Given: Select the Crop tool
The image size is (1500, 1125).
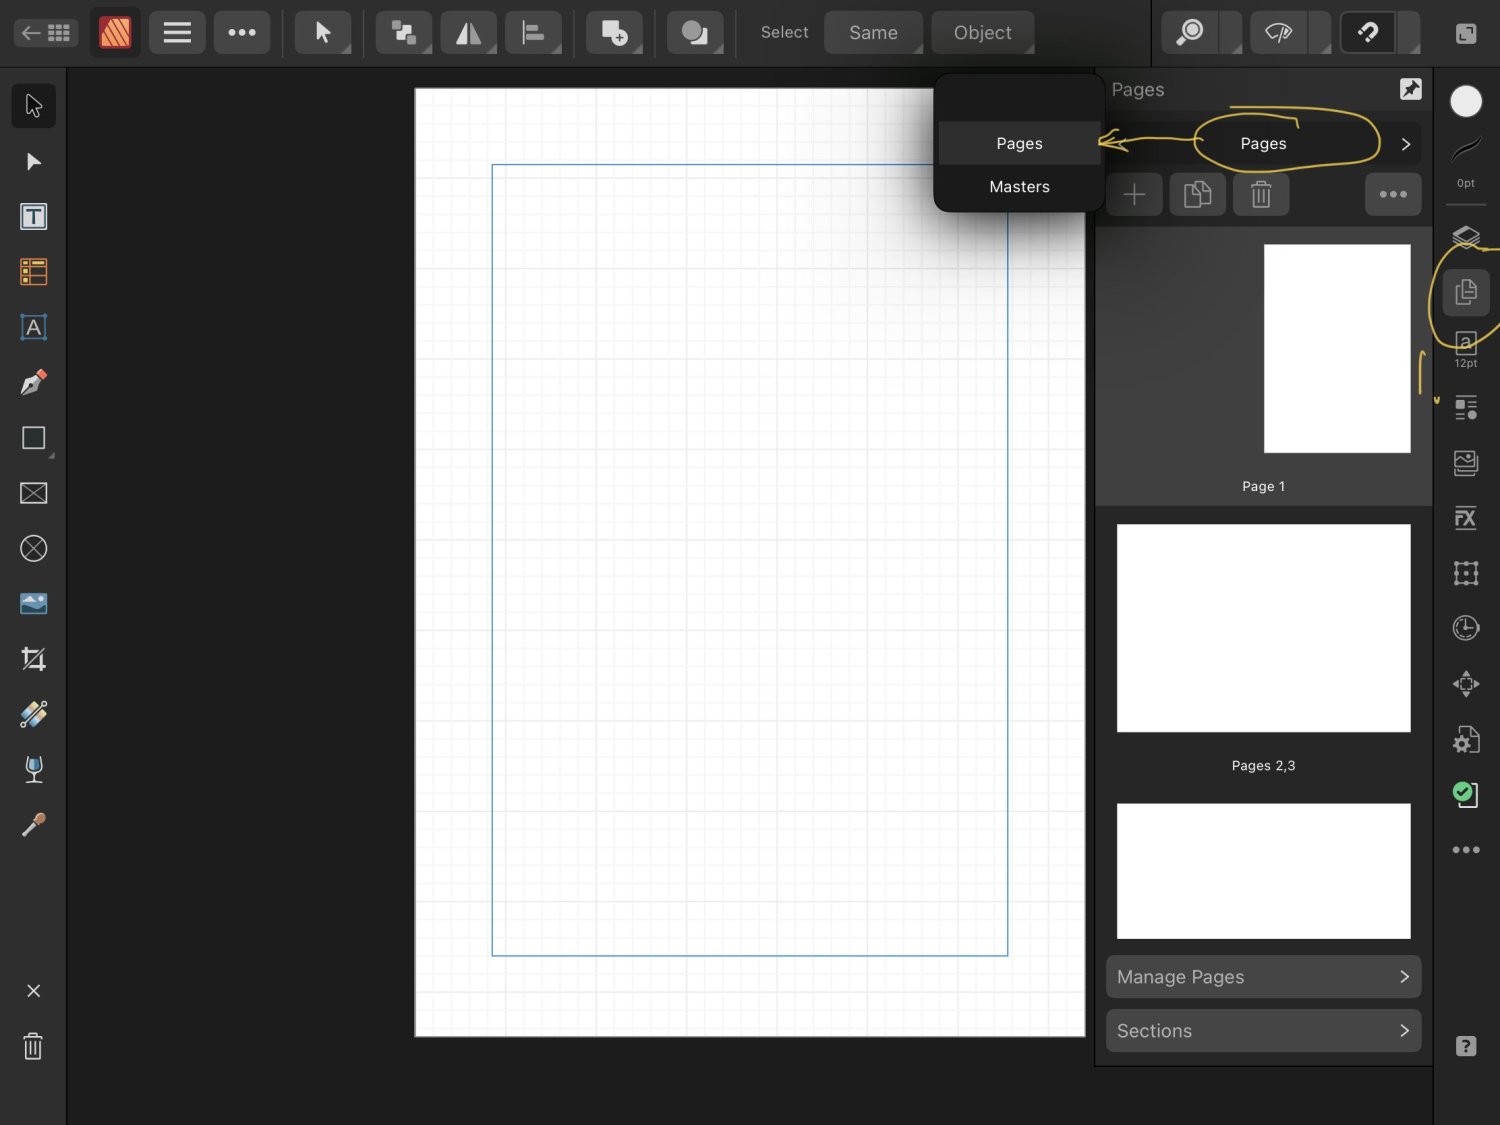Looking at the screenshot, I should 33,659.
